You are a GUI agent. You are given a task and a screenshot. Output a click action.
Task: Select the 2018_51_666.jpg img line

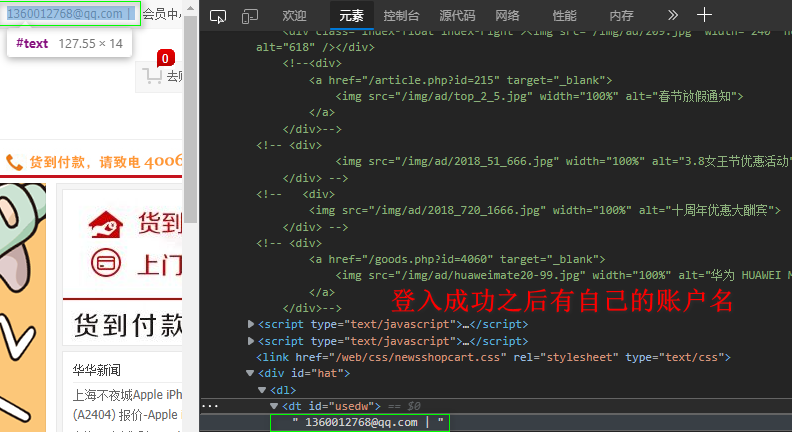[563, 162]
